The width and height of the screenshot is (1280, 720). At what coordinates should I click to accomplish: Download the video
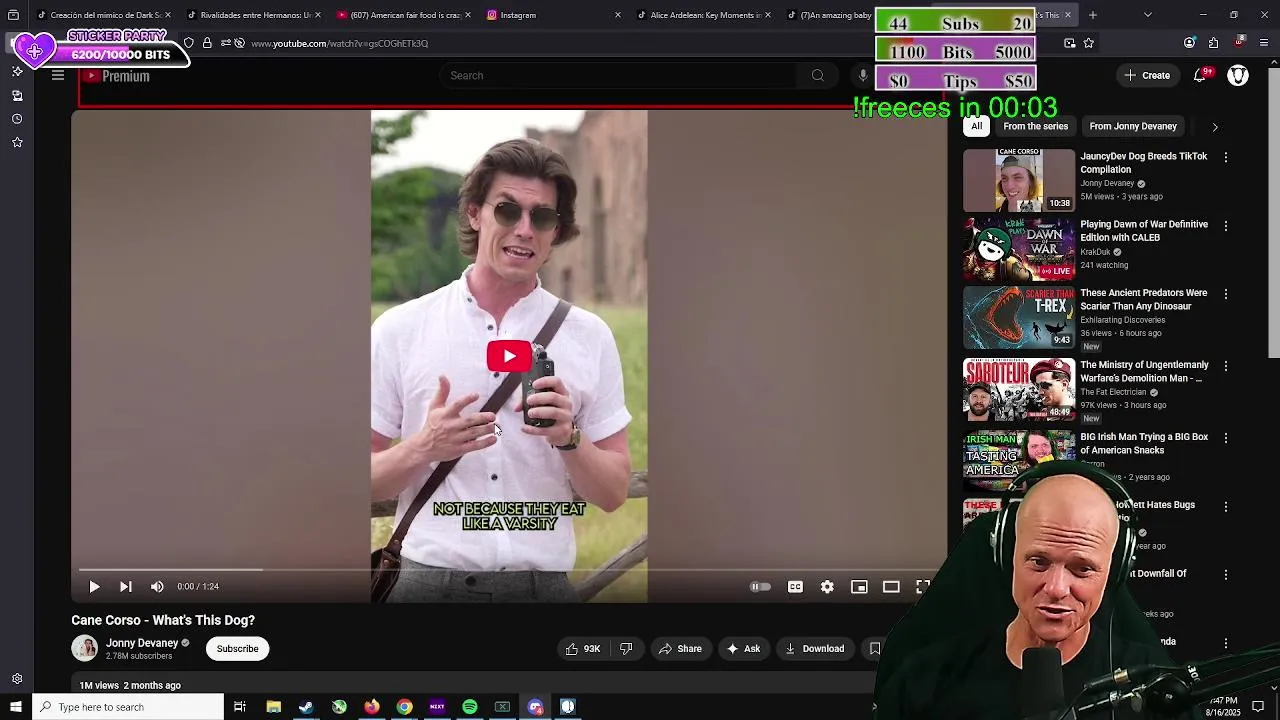pos(814,649)
